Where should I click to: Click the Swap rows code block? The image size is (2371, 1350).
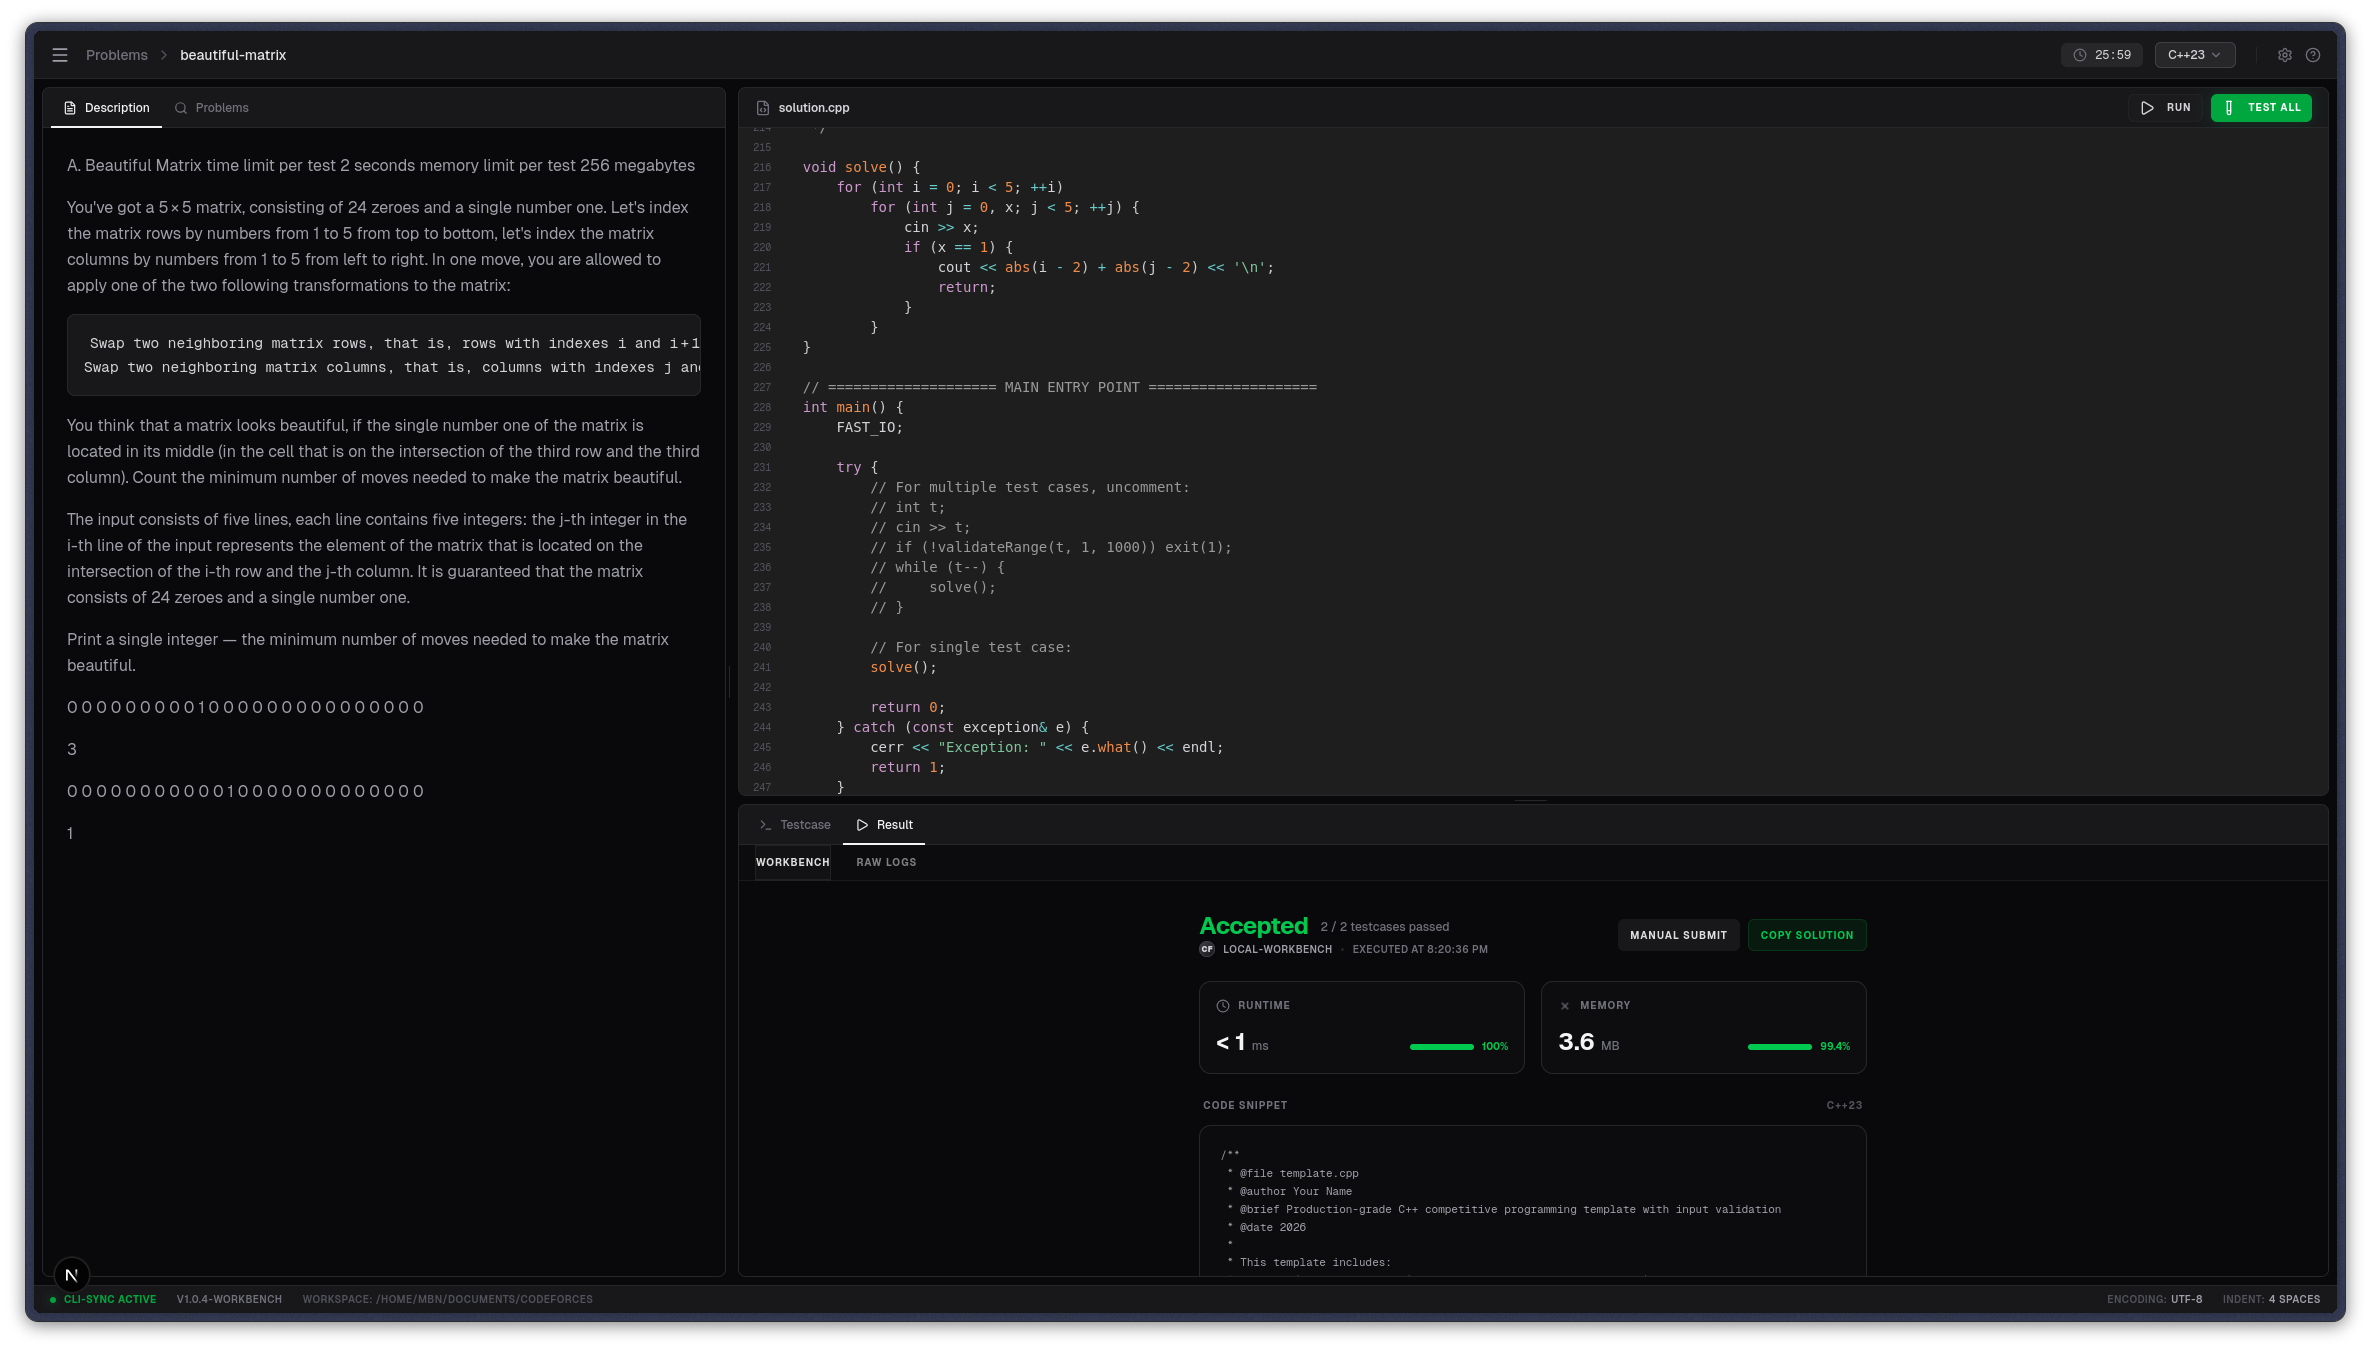pos(384,355)
